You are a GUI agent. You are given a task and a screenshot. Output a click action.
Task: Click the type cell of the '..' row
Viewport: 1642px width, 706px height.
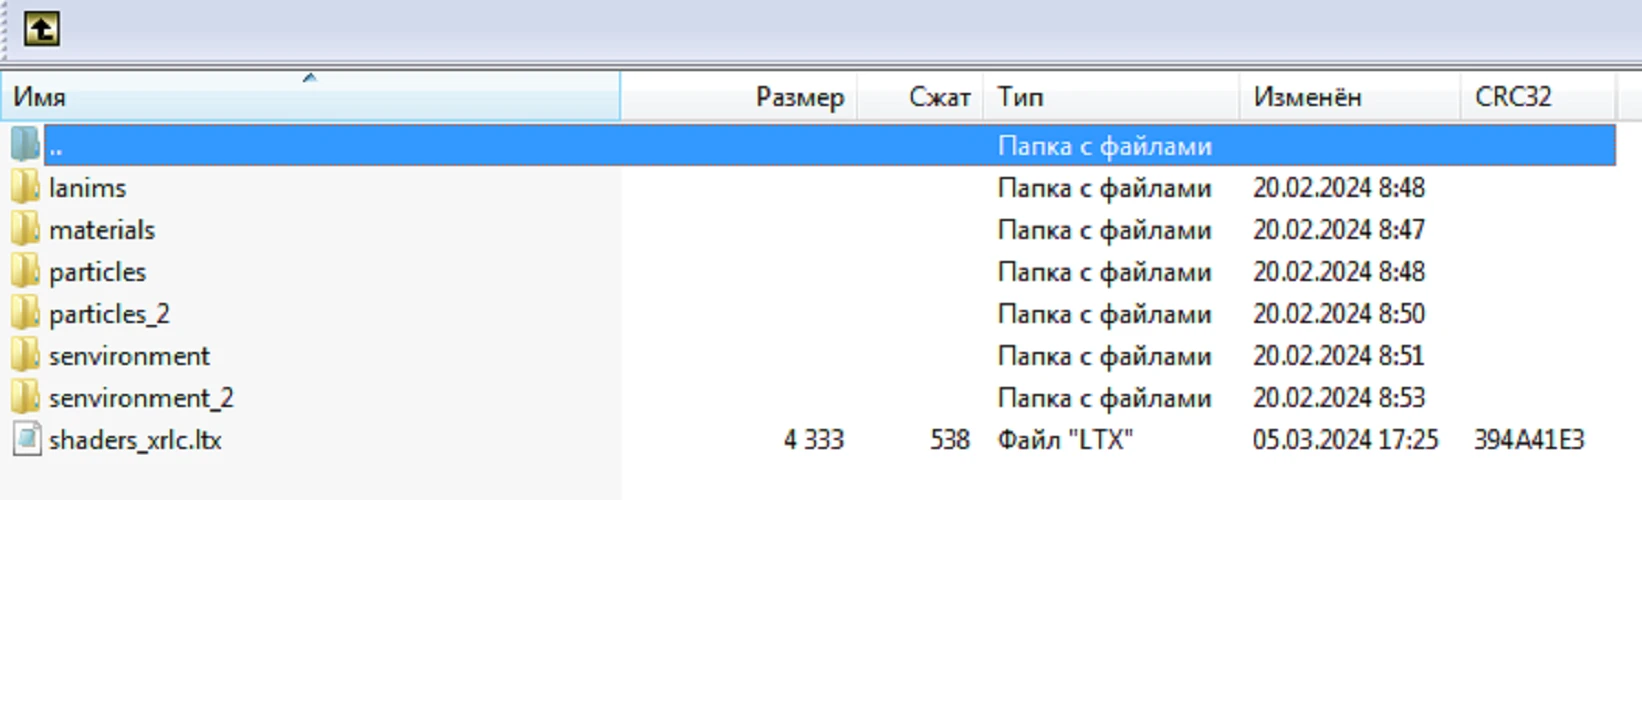[x=1105, y=146]
